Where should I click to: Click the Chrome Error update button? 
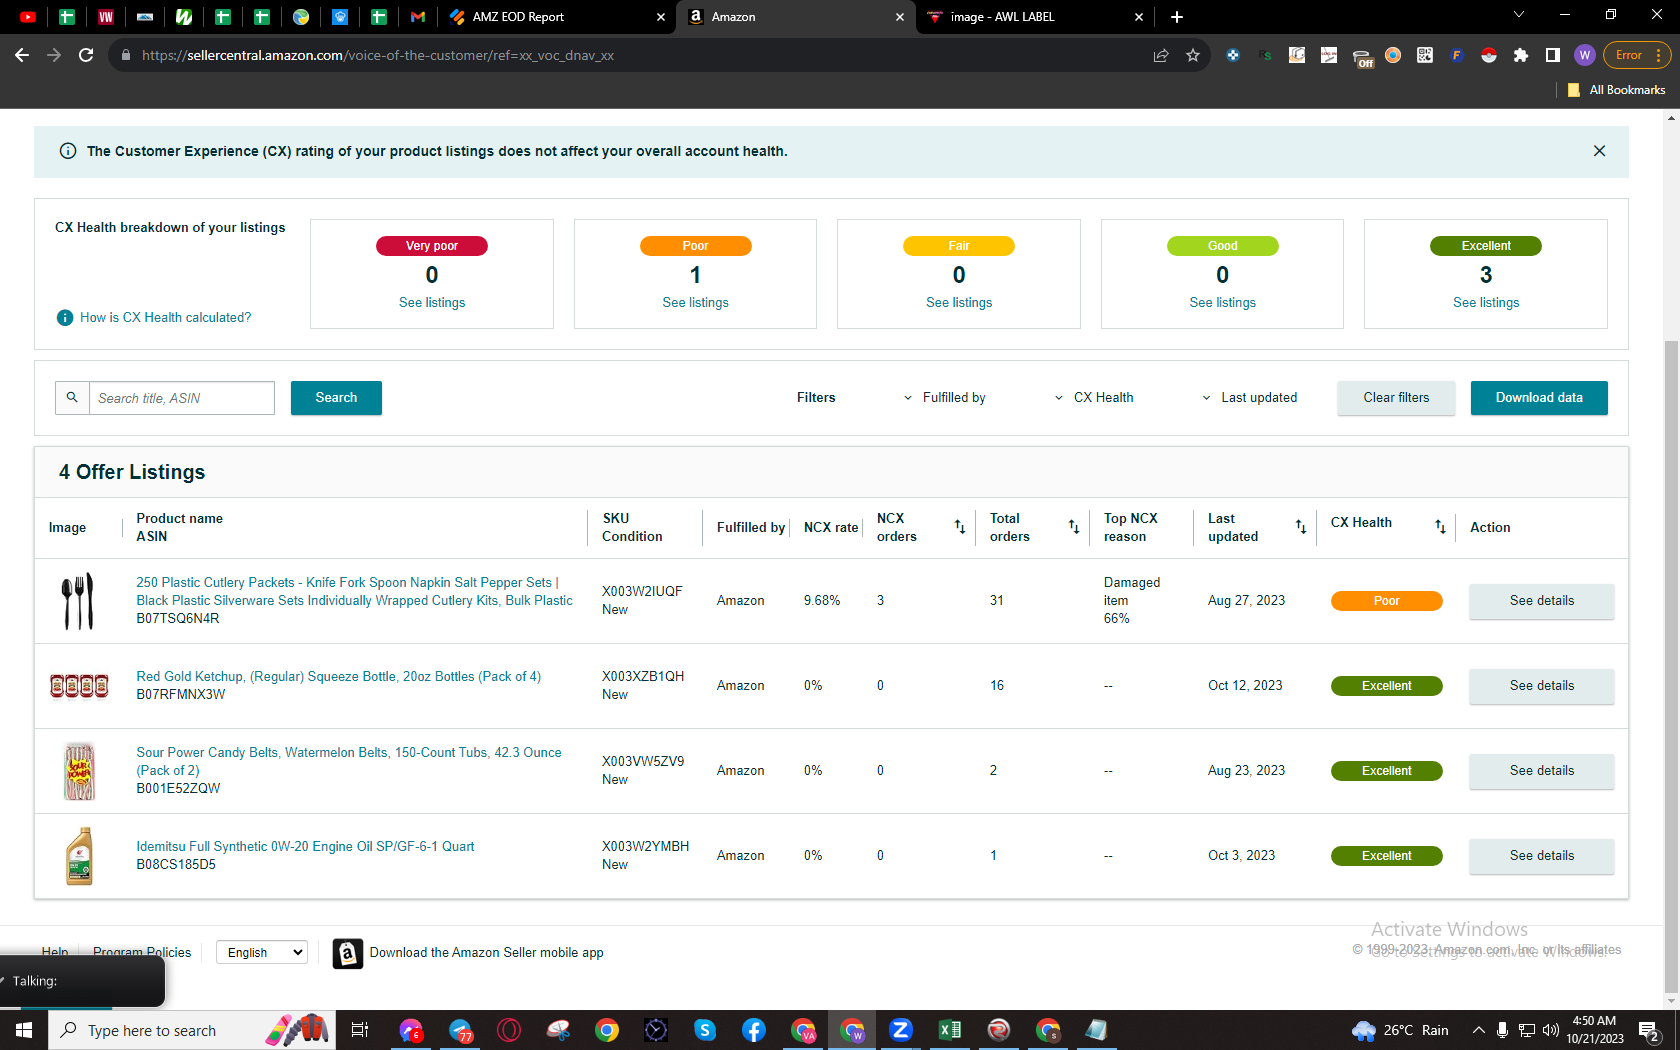coord(1637,55)
